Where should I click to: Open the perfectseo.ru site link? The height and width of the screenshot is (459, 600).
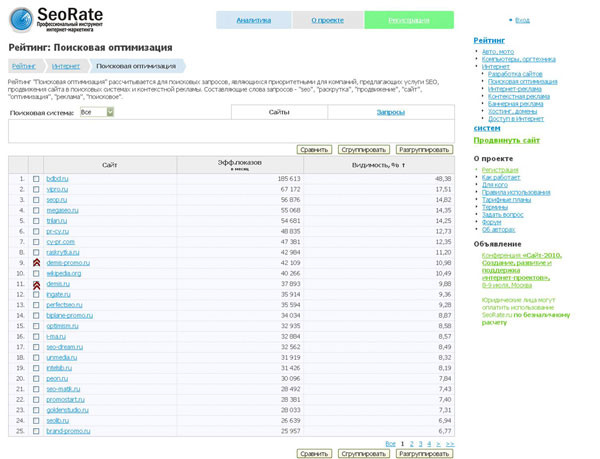pyautogui.click(x=64, y=305)
